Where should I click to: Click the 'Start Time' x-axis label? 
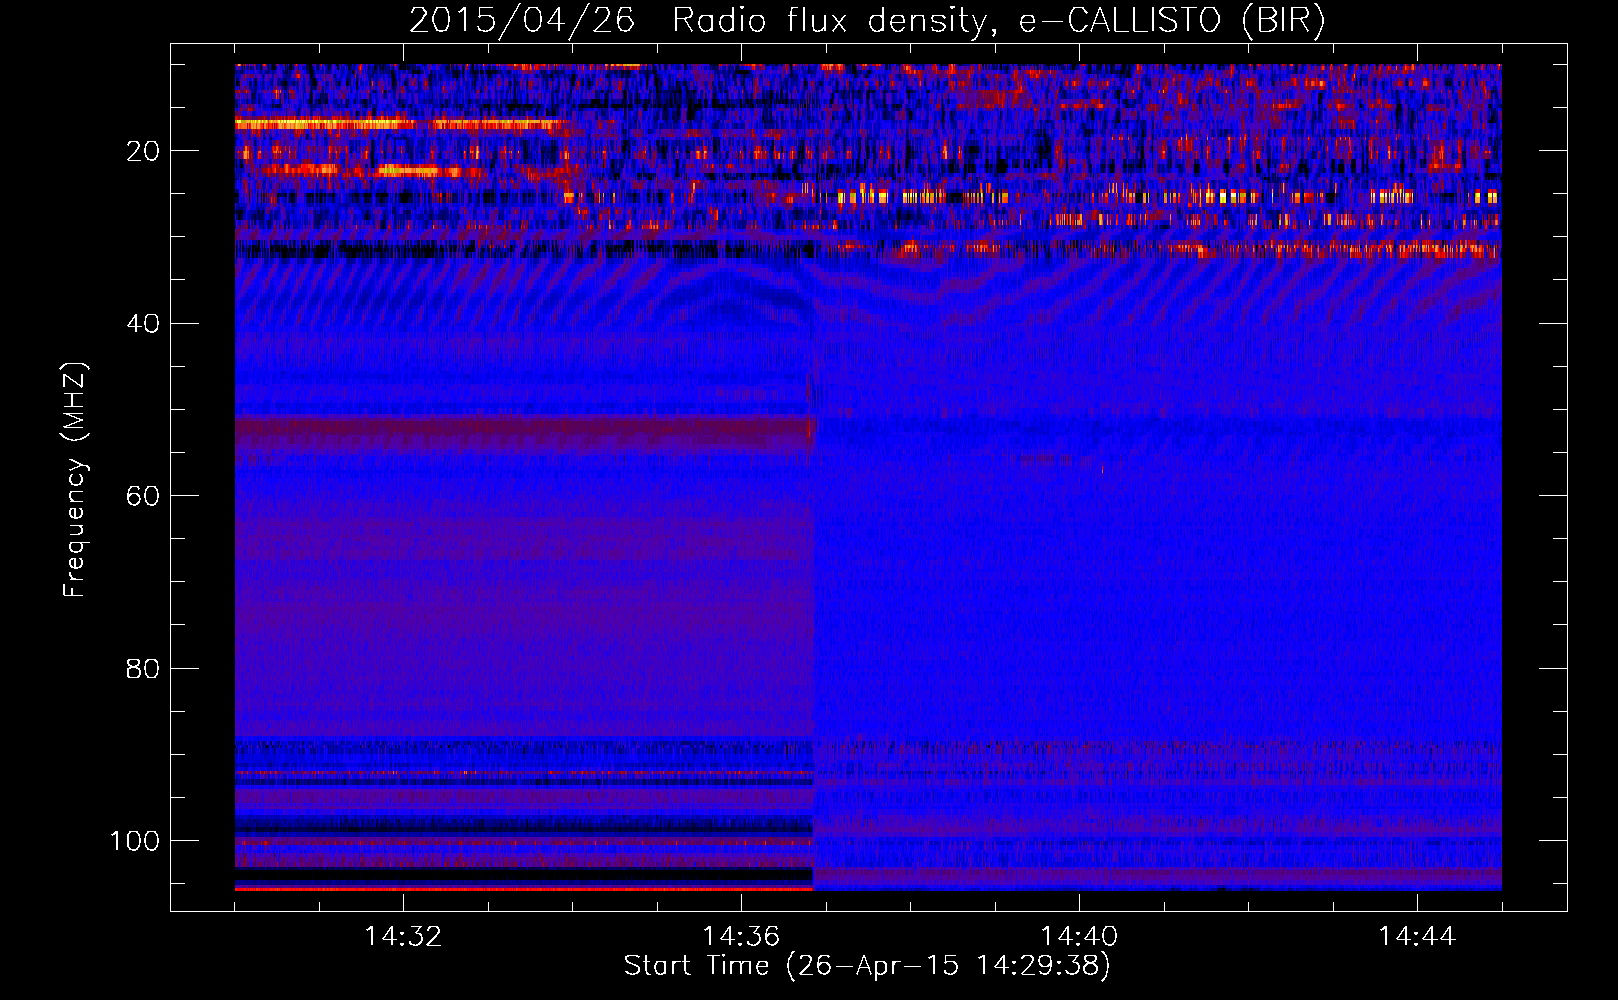696,966
